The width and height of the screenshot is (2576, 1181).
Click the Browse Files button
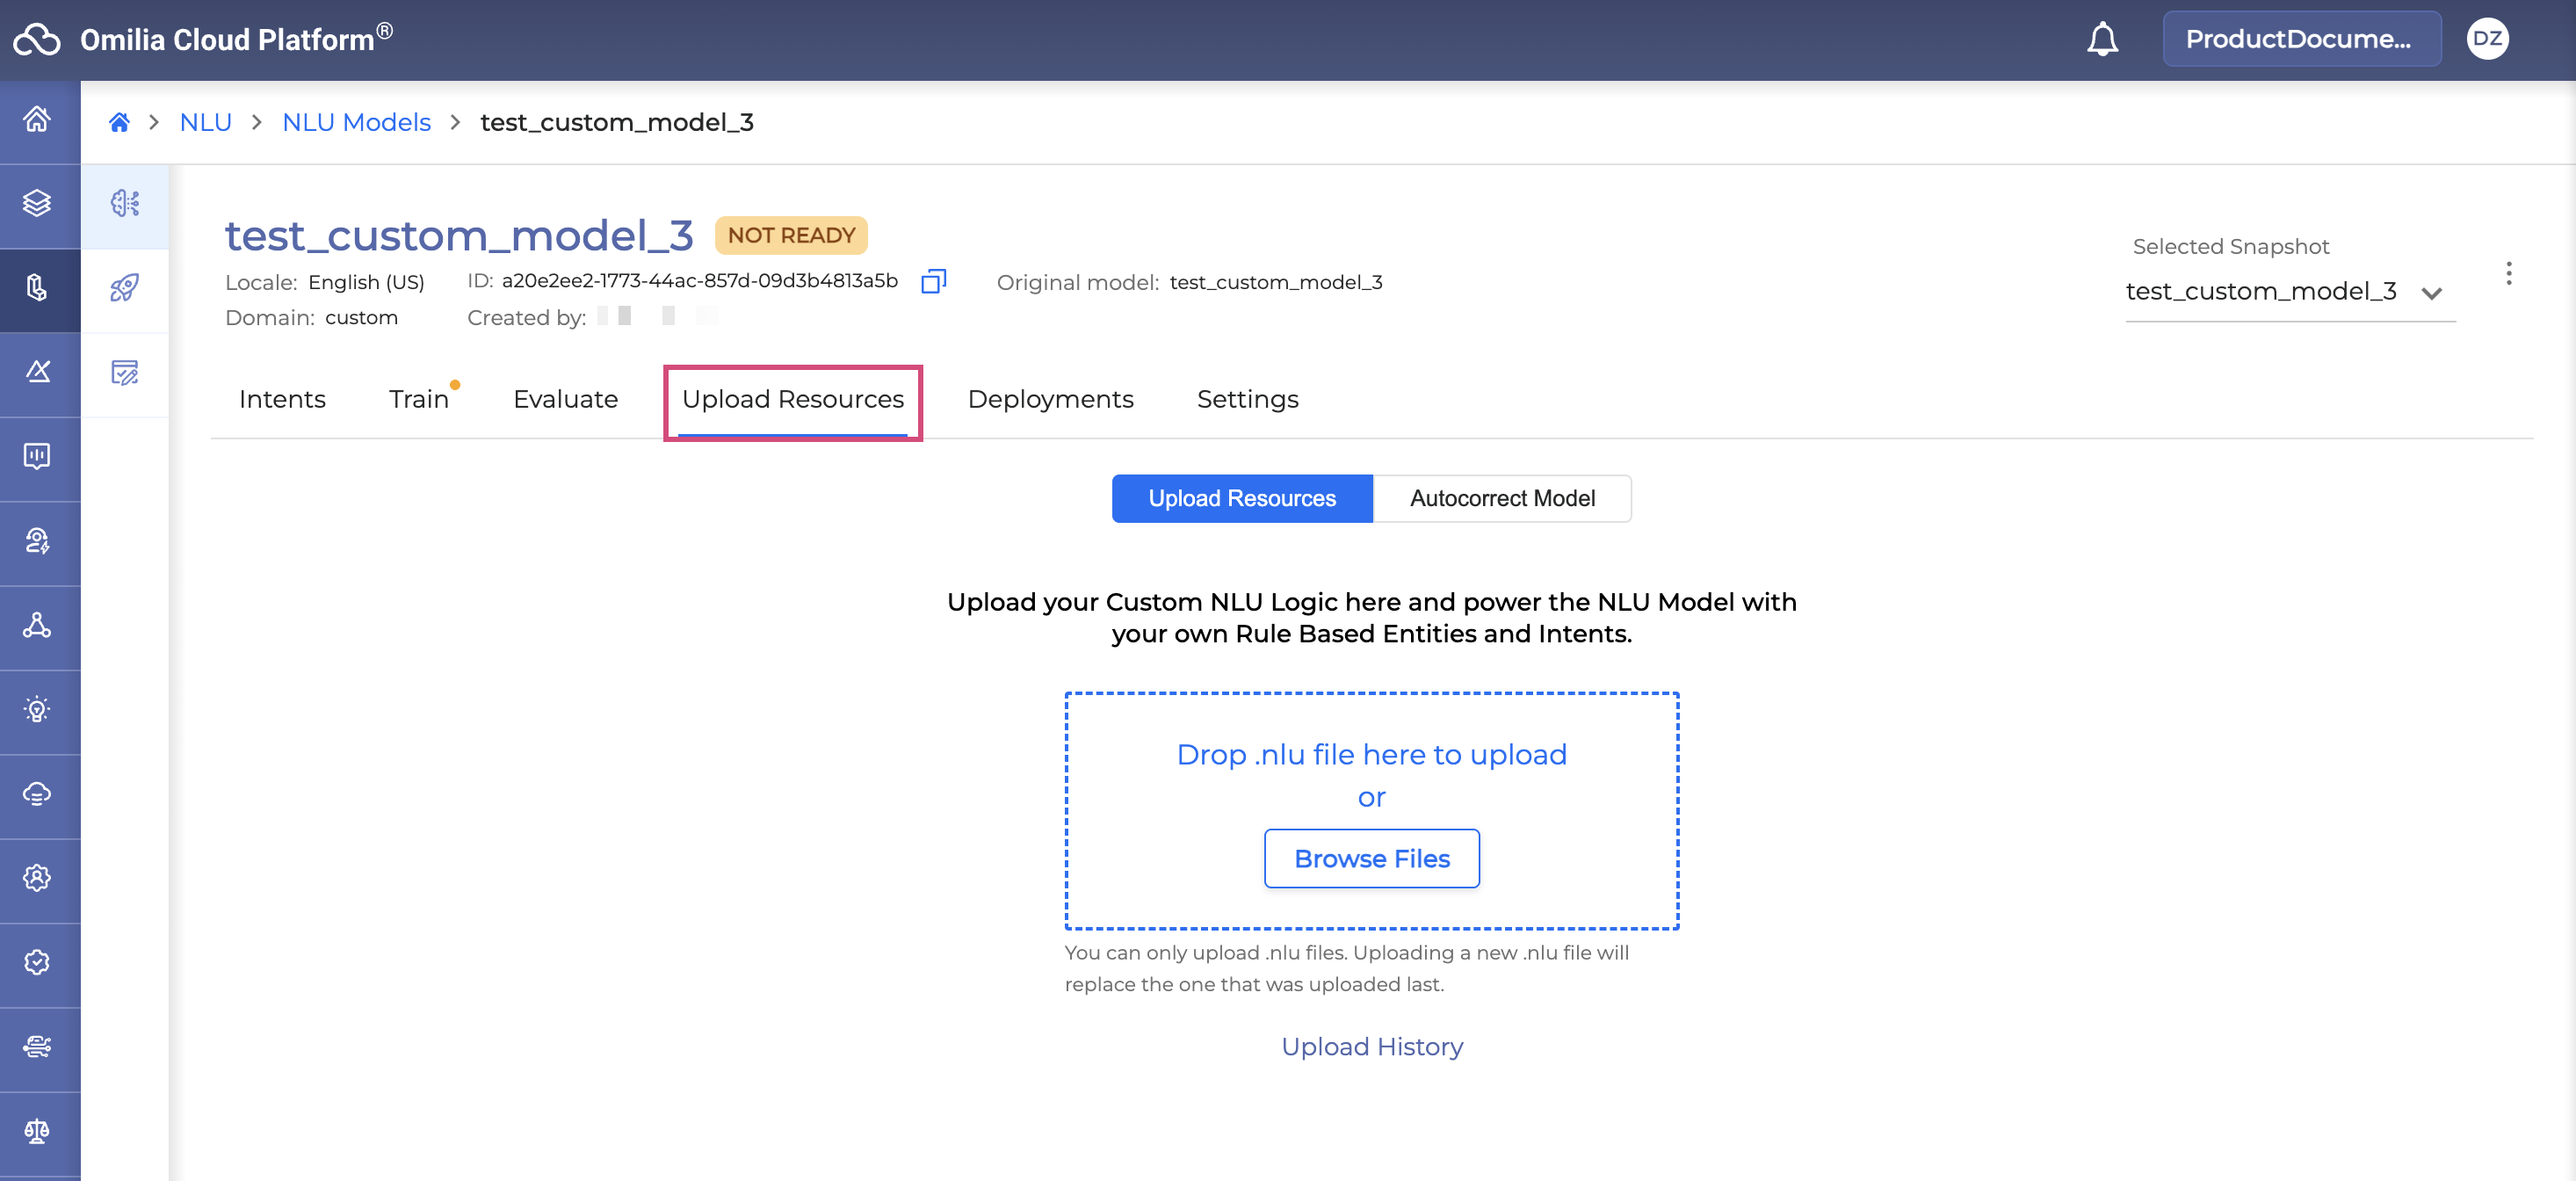tap(1371, 858)
